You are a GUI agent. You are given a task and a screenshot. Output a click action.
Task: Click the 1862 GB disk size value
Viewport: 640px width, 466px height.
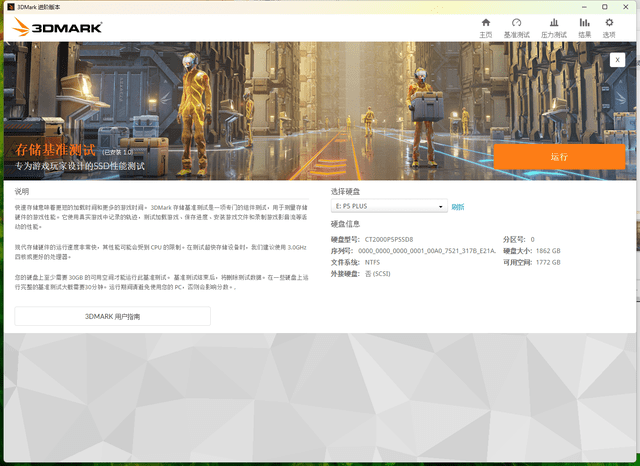(548, 251)
